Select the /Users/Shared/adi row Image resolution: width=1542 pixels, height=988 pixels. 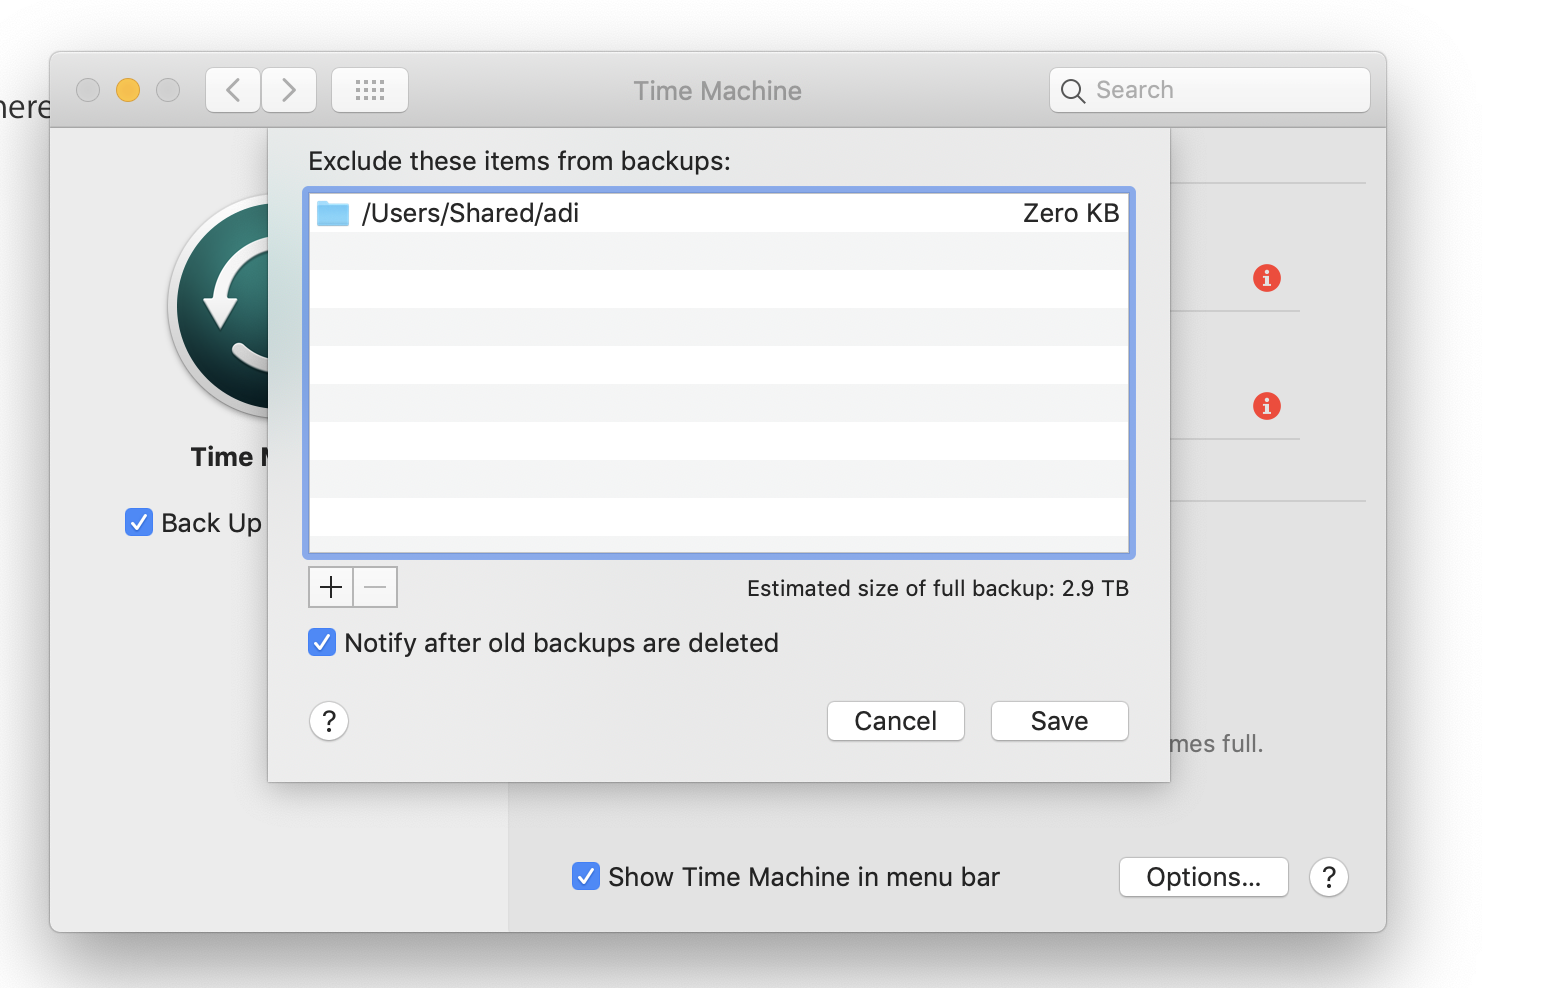pos(719,213)
